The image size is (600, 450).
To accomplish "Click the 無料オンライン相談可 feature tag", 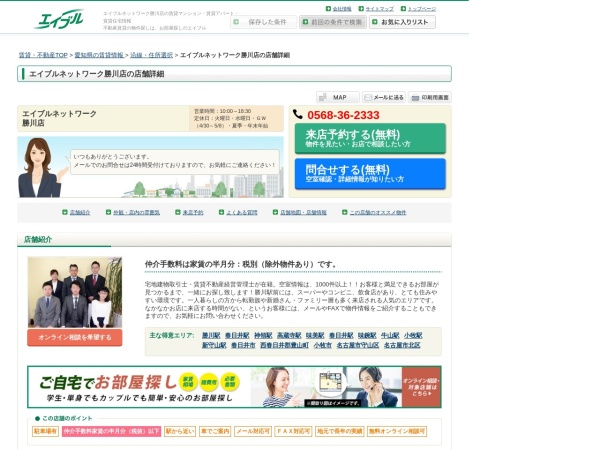I will click(x=397, y=431).
